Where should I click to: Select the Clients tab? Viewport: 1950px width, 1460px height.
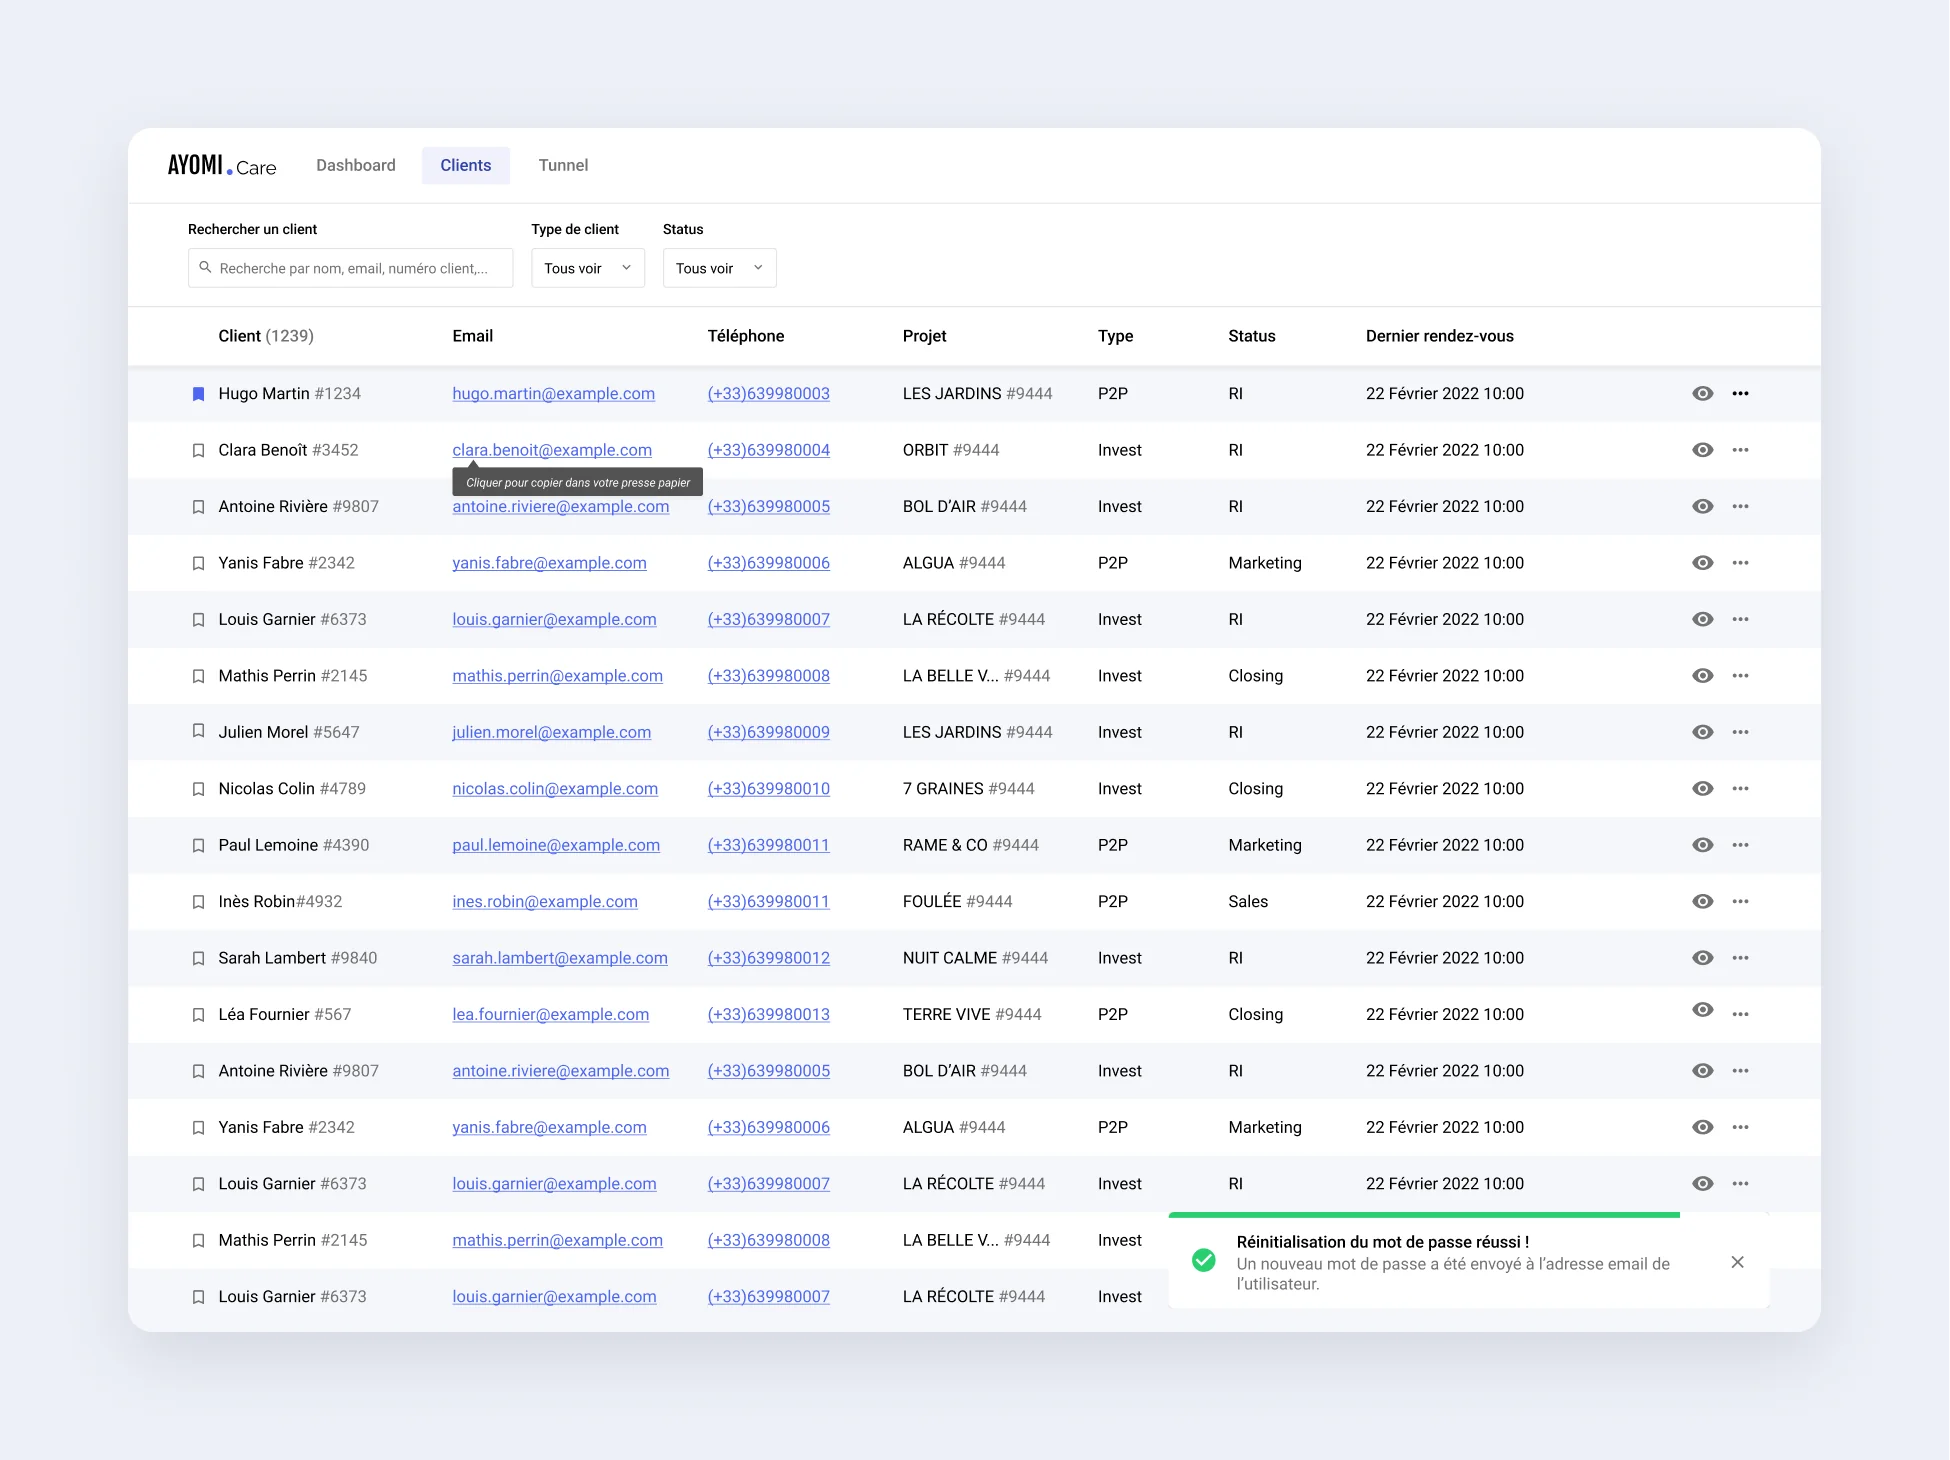[x=466, y=165]
